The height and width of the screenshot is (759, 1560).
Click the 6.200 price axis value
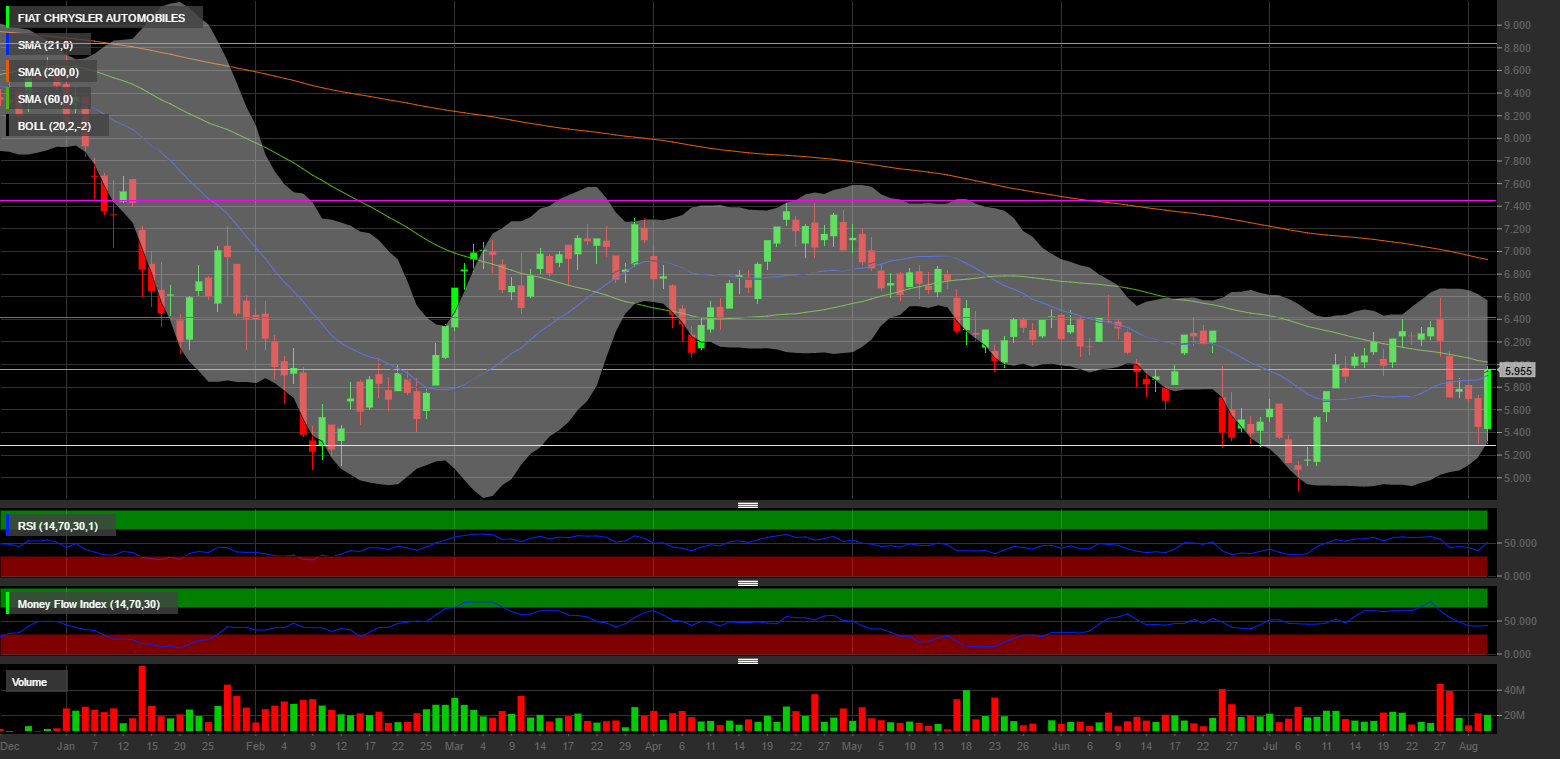point(1517,342)
